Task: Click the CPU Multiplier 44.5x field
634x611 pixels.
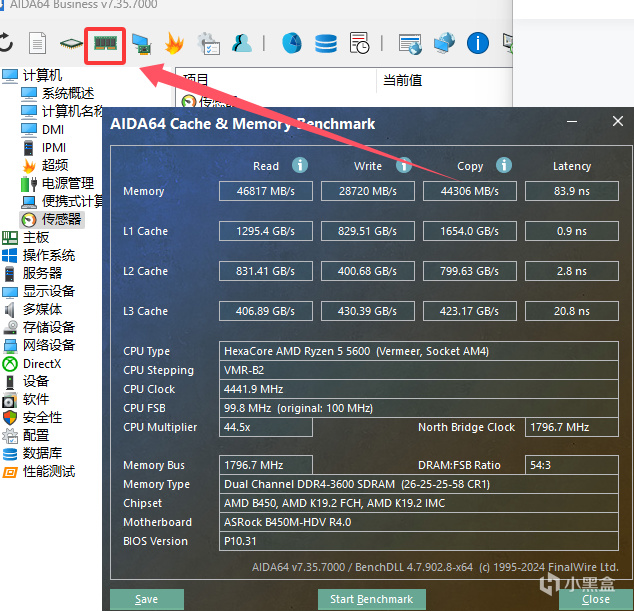Action: point(266,427)
